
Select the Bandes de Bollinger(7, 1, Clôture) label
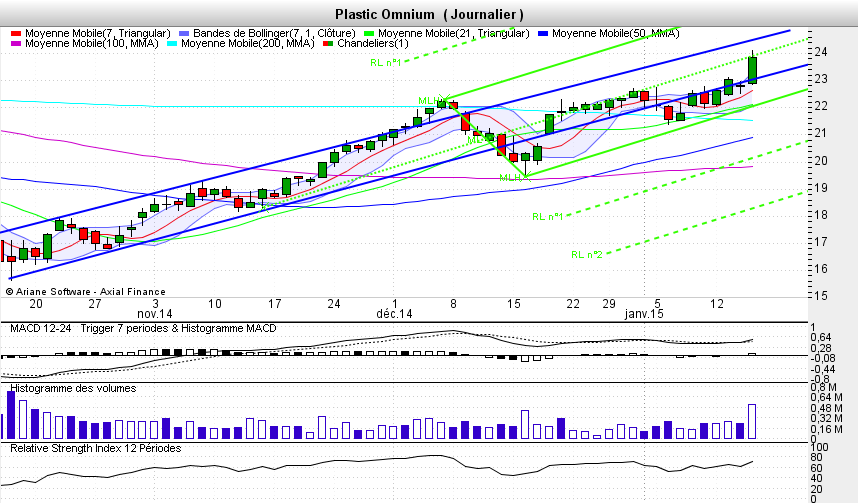coord(274,33)
